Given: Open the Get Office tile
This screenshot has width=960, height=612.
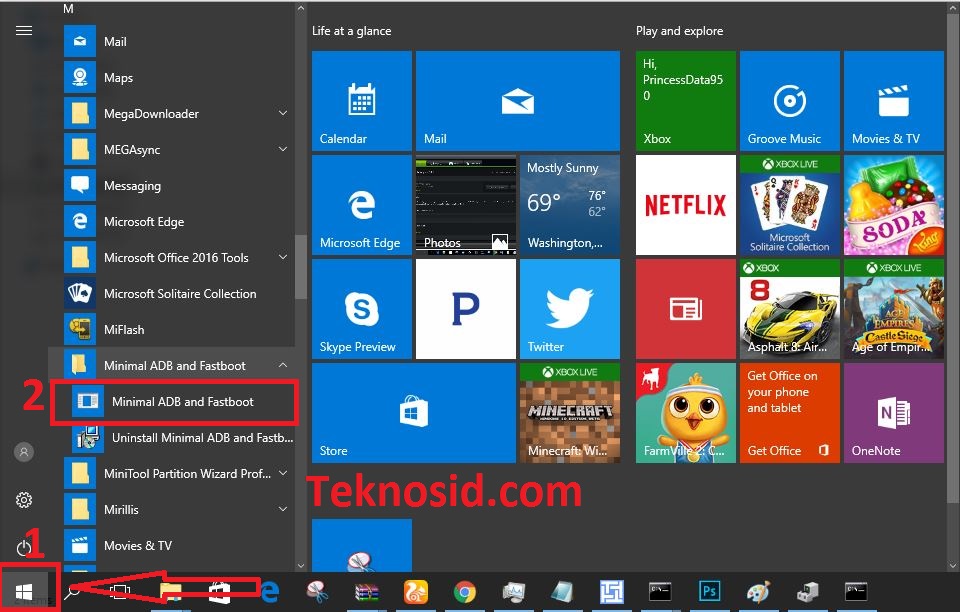Looking at the screenshot, I should click(x=790, y=412).
